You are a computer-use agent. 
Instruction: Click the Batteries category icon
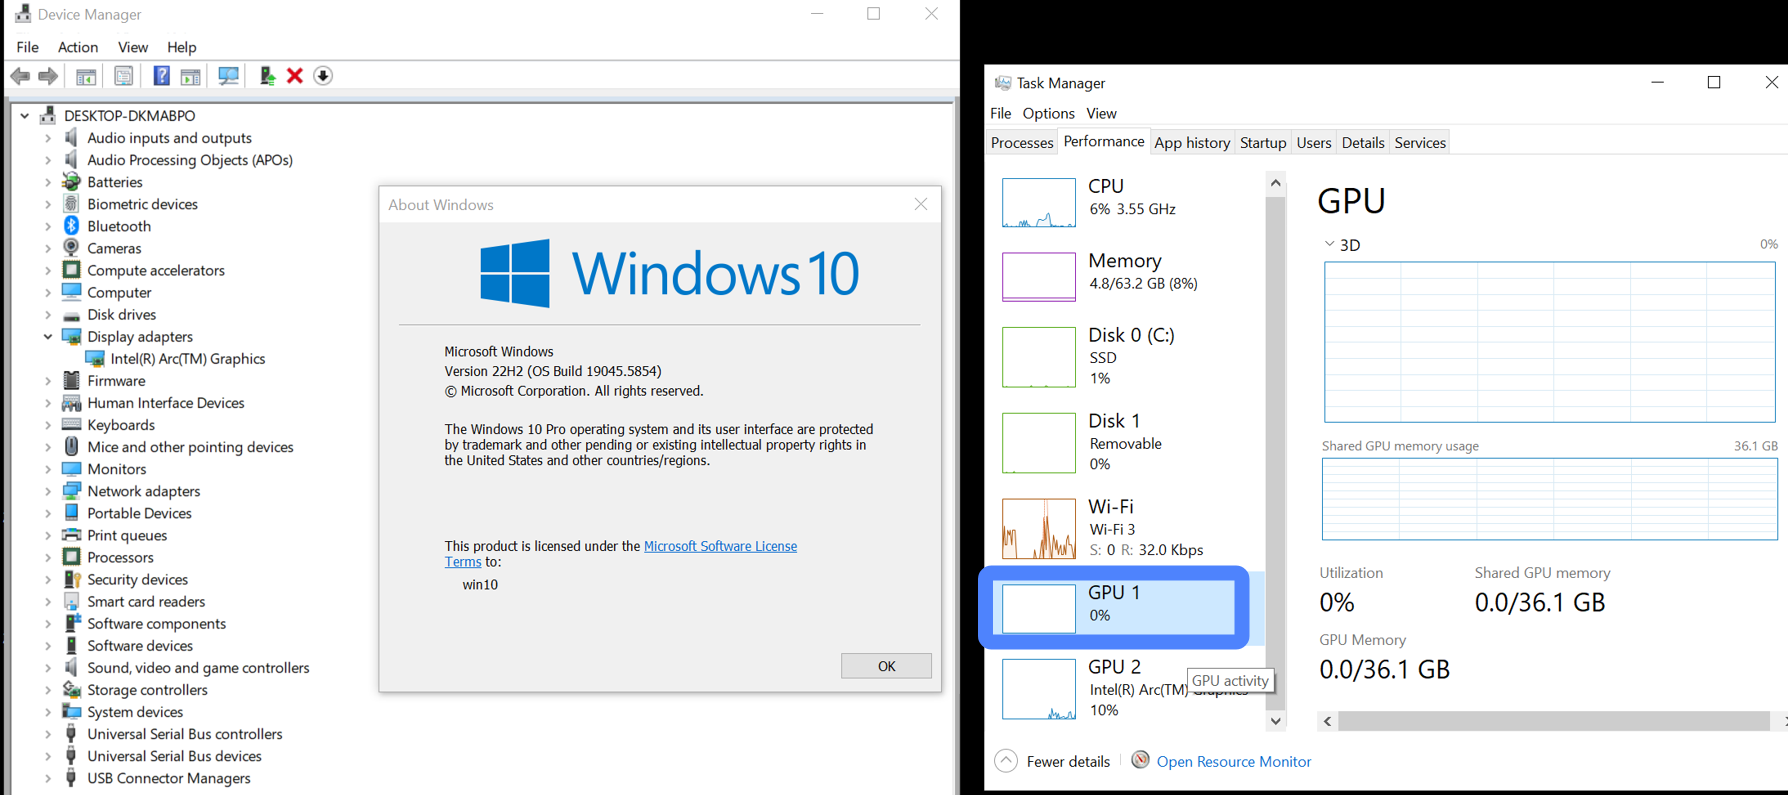(x=71, y=182)
